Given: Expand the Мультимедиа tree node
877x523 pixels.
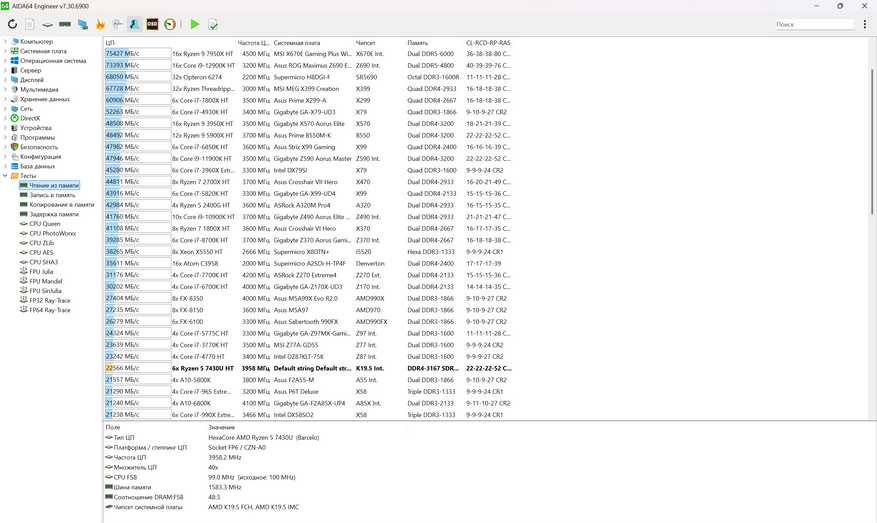Looking at the screenshot, I should pos(5,89).
